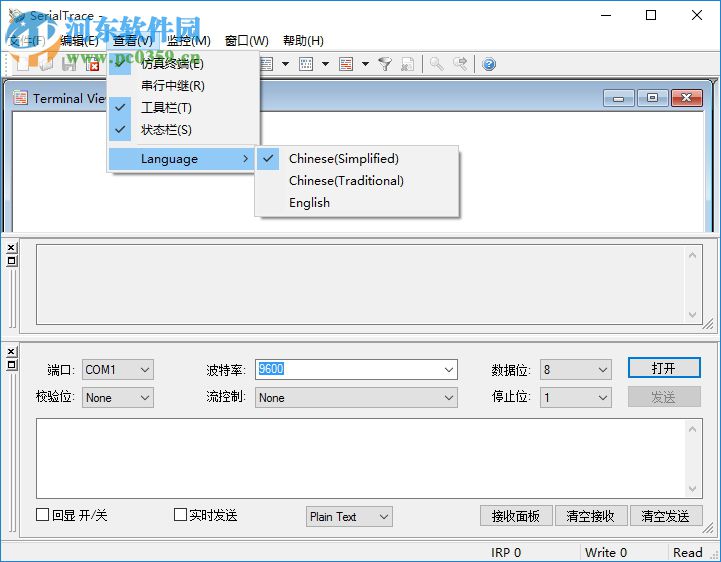Expand the arrow next to list view icon
Image resolution: width=721 pixels, height=562 pixels.
pyautogui.click(x=285, y=64)
